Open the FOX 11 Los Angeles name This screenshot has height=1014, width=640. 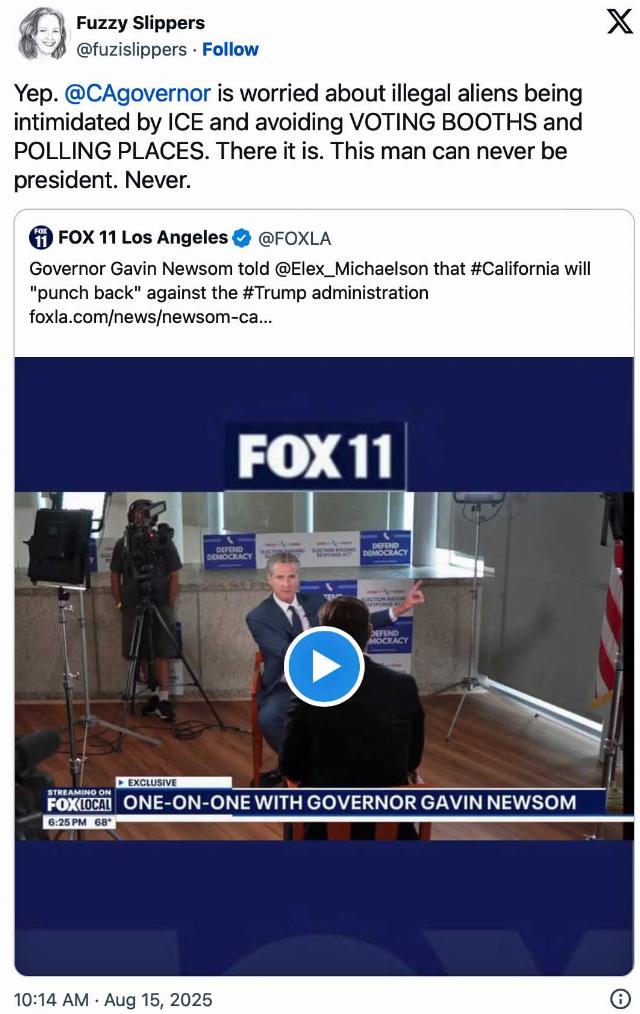[143, 237]
